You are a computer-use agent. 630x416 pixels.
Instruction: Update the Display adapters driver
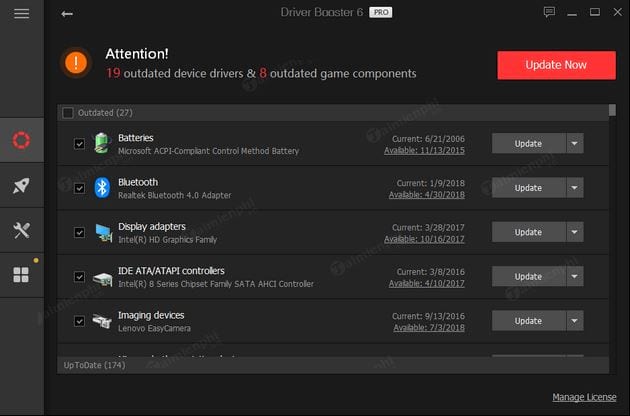coord(529,232)
